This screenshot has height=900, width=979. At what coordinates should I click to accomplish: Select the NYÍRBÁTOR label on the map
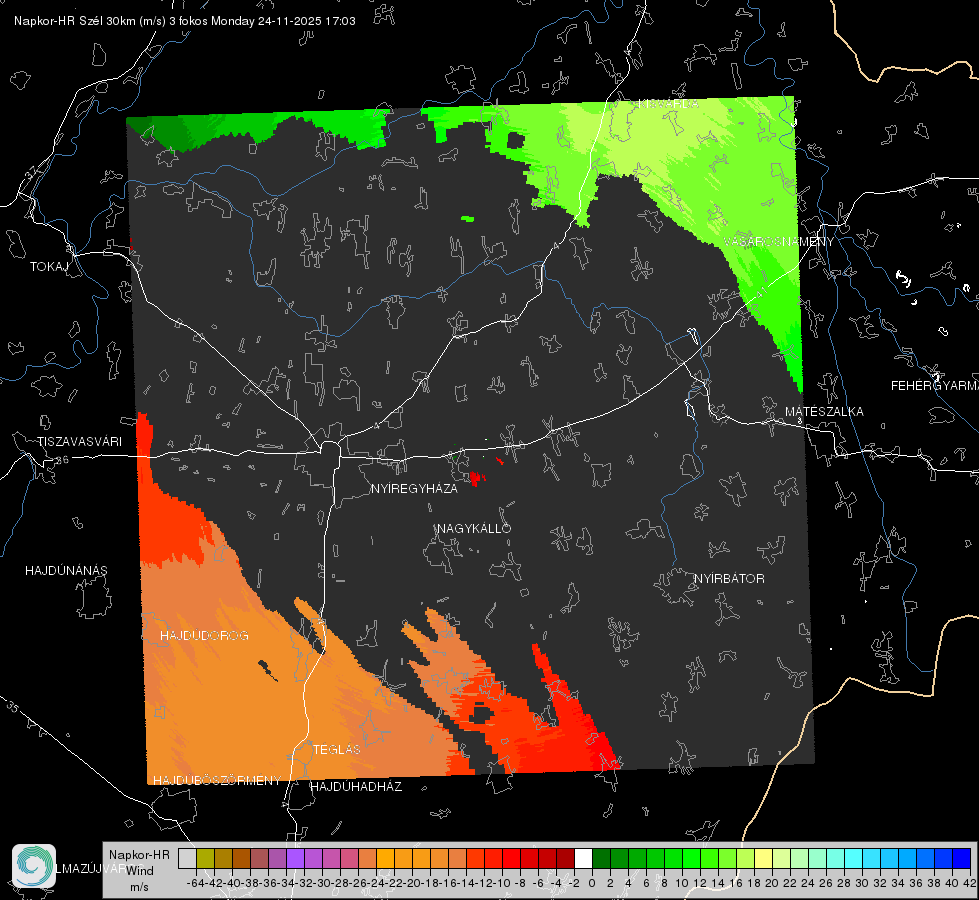(x=729, y=579)
